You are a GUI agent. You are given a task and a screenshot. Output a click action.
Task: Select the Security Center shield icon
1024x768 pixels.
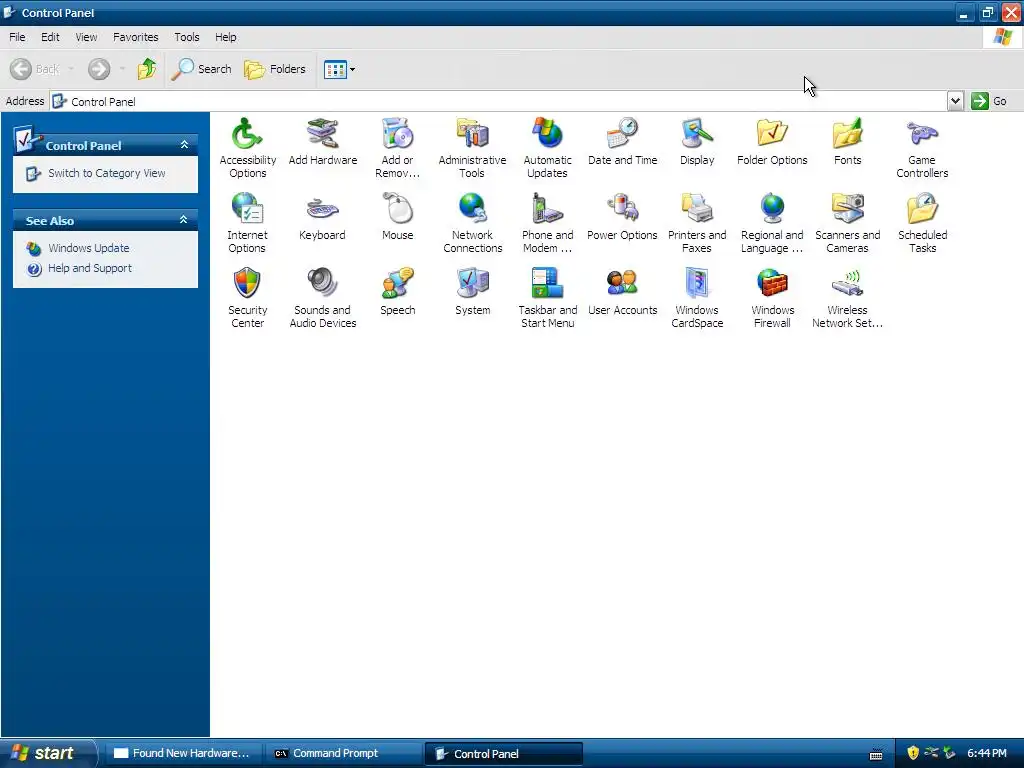(248, 283)
